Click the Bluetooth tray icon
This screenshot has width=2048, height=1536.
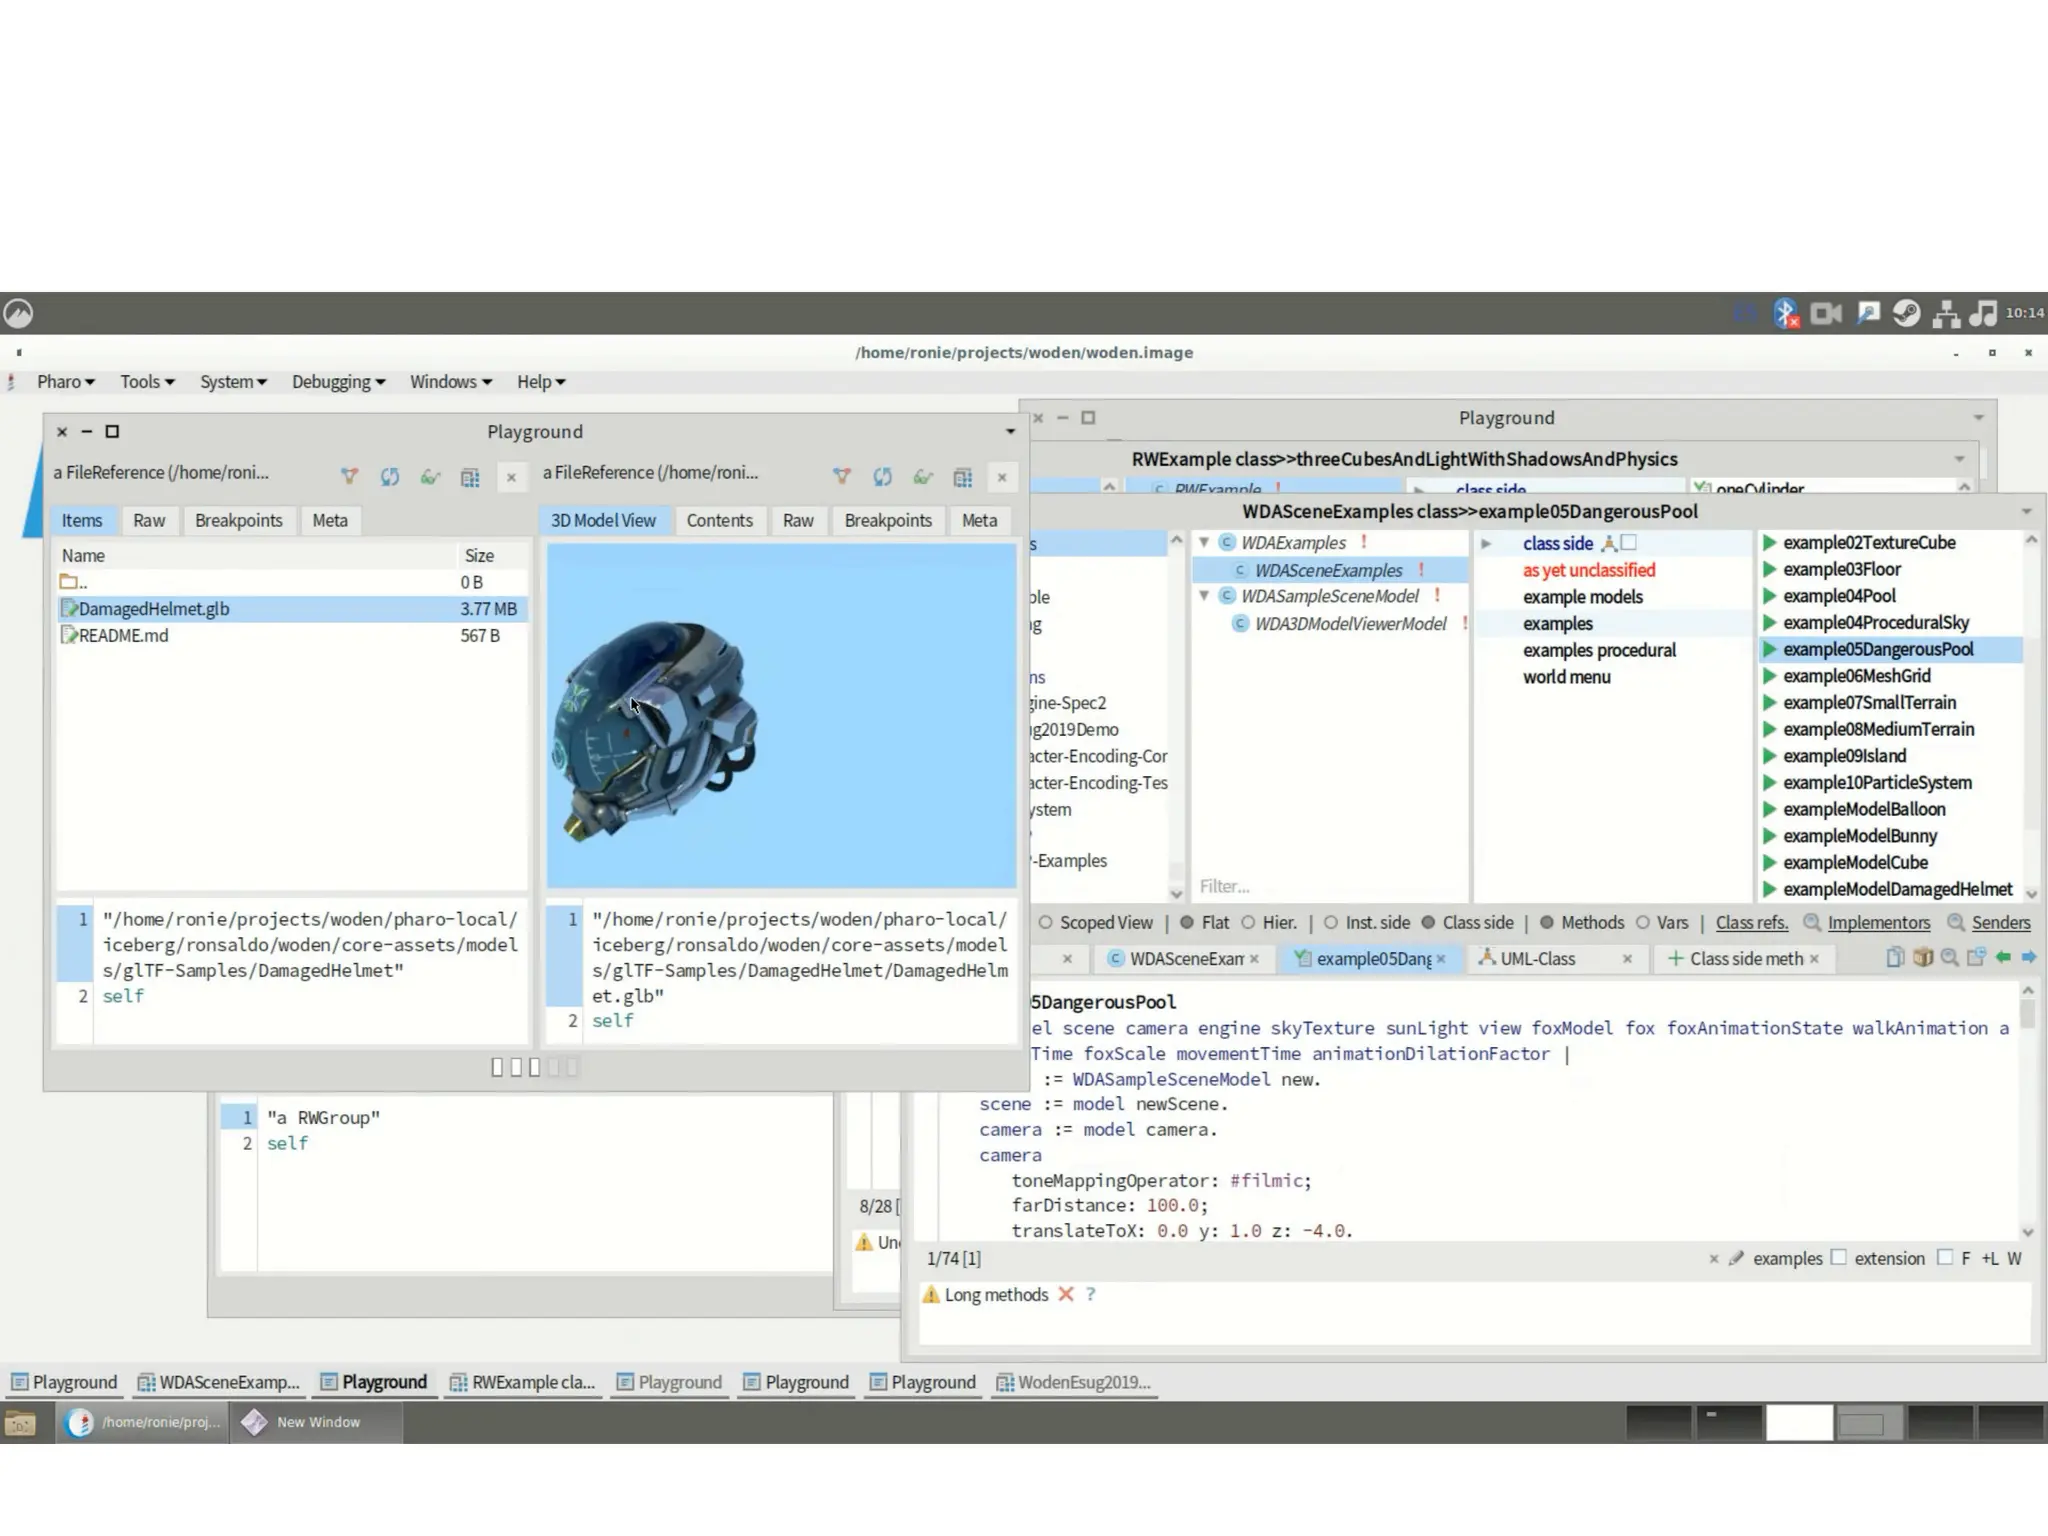click(x=1786, y=313)
